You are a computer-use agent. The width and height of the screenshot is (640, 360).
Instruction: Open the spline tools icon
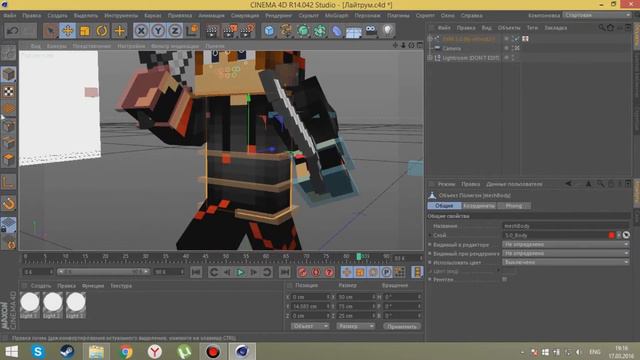click(x=286, y=31)
